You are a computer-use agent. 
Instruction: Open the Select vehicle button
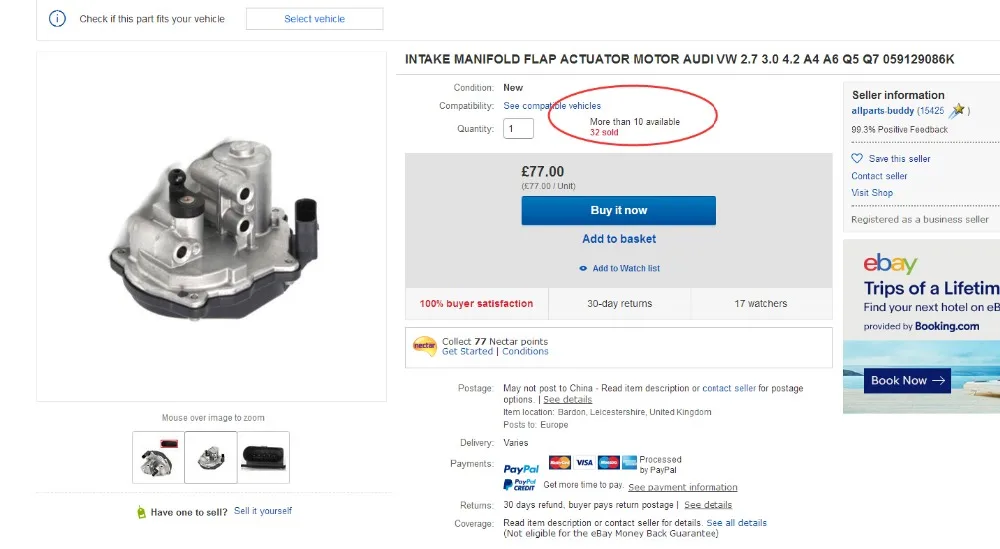(314, 19)
